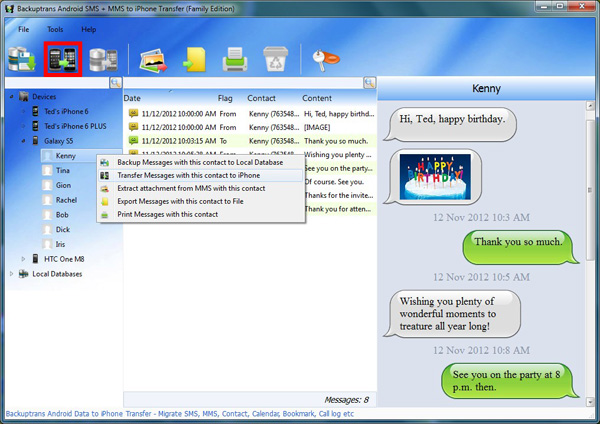This screenshot has width=600, height=424.
Task: Select the Gion contact in the tree
Action: click(63, 185)
